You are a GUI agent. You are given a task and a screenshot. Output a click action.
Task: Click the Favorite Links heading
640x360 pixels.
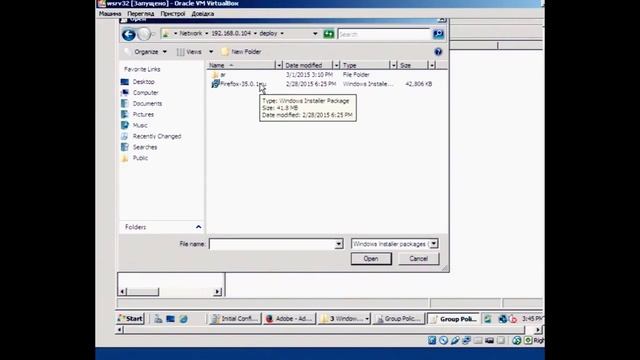(142, 69)
